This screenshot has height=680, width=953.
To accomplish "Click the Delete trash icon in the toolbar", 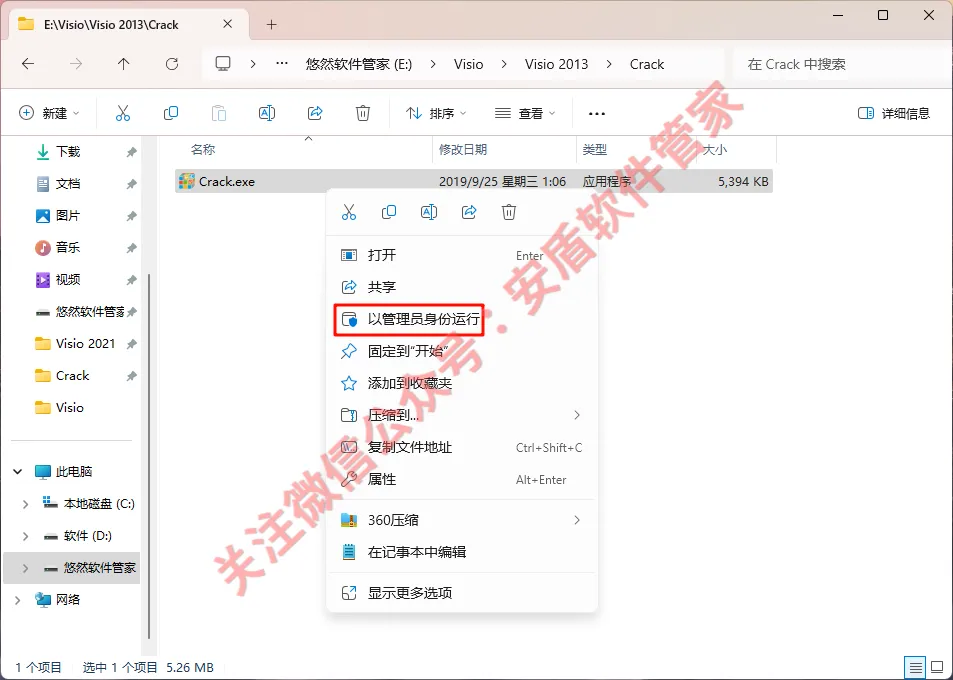I will pyautogui.click(x=363, y=113).
